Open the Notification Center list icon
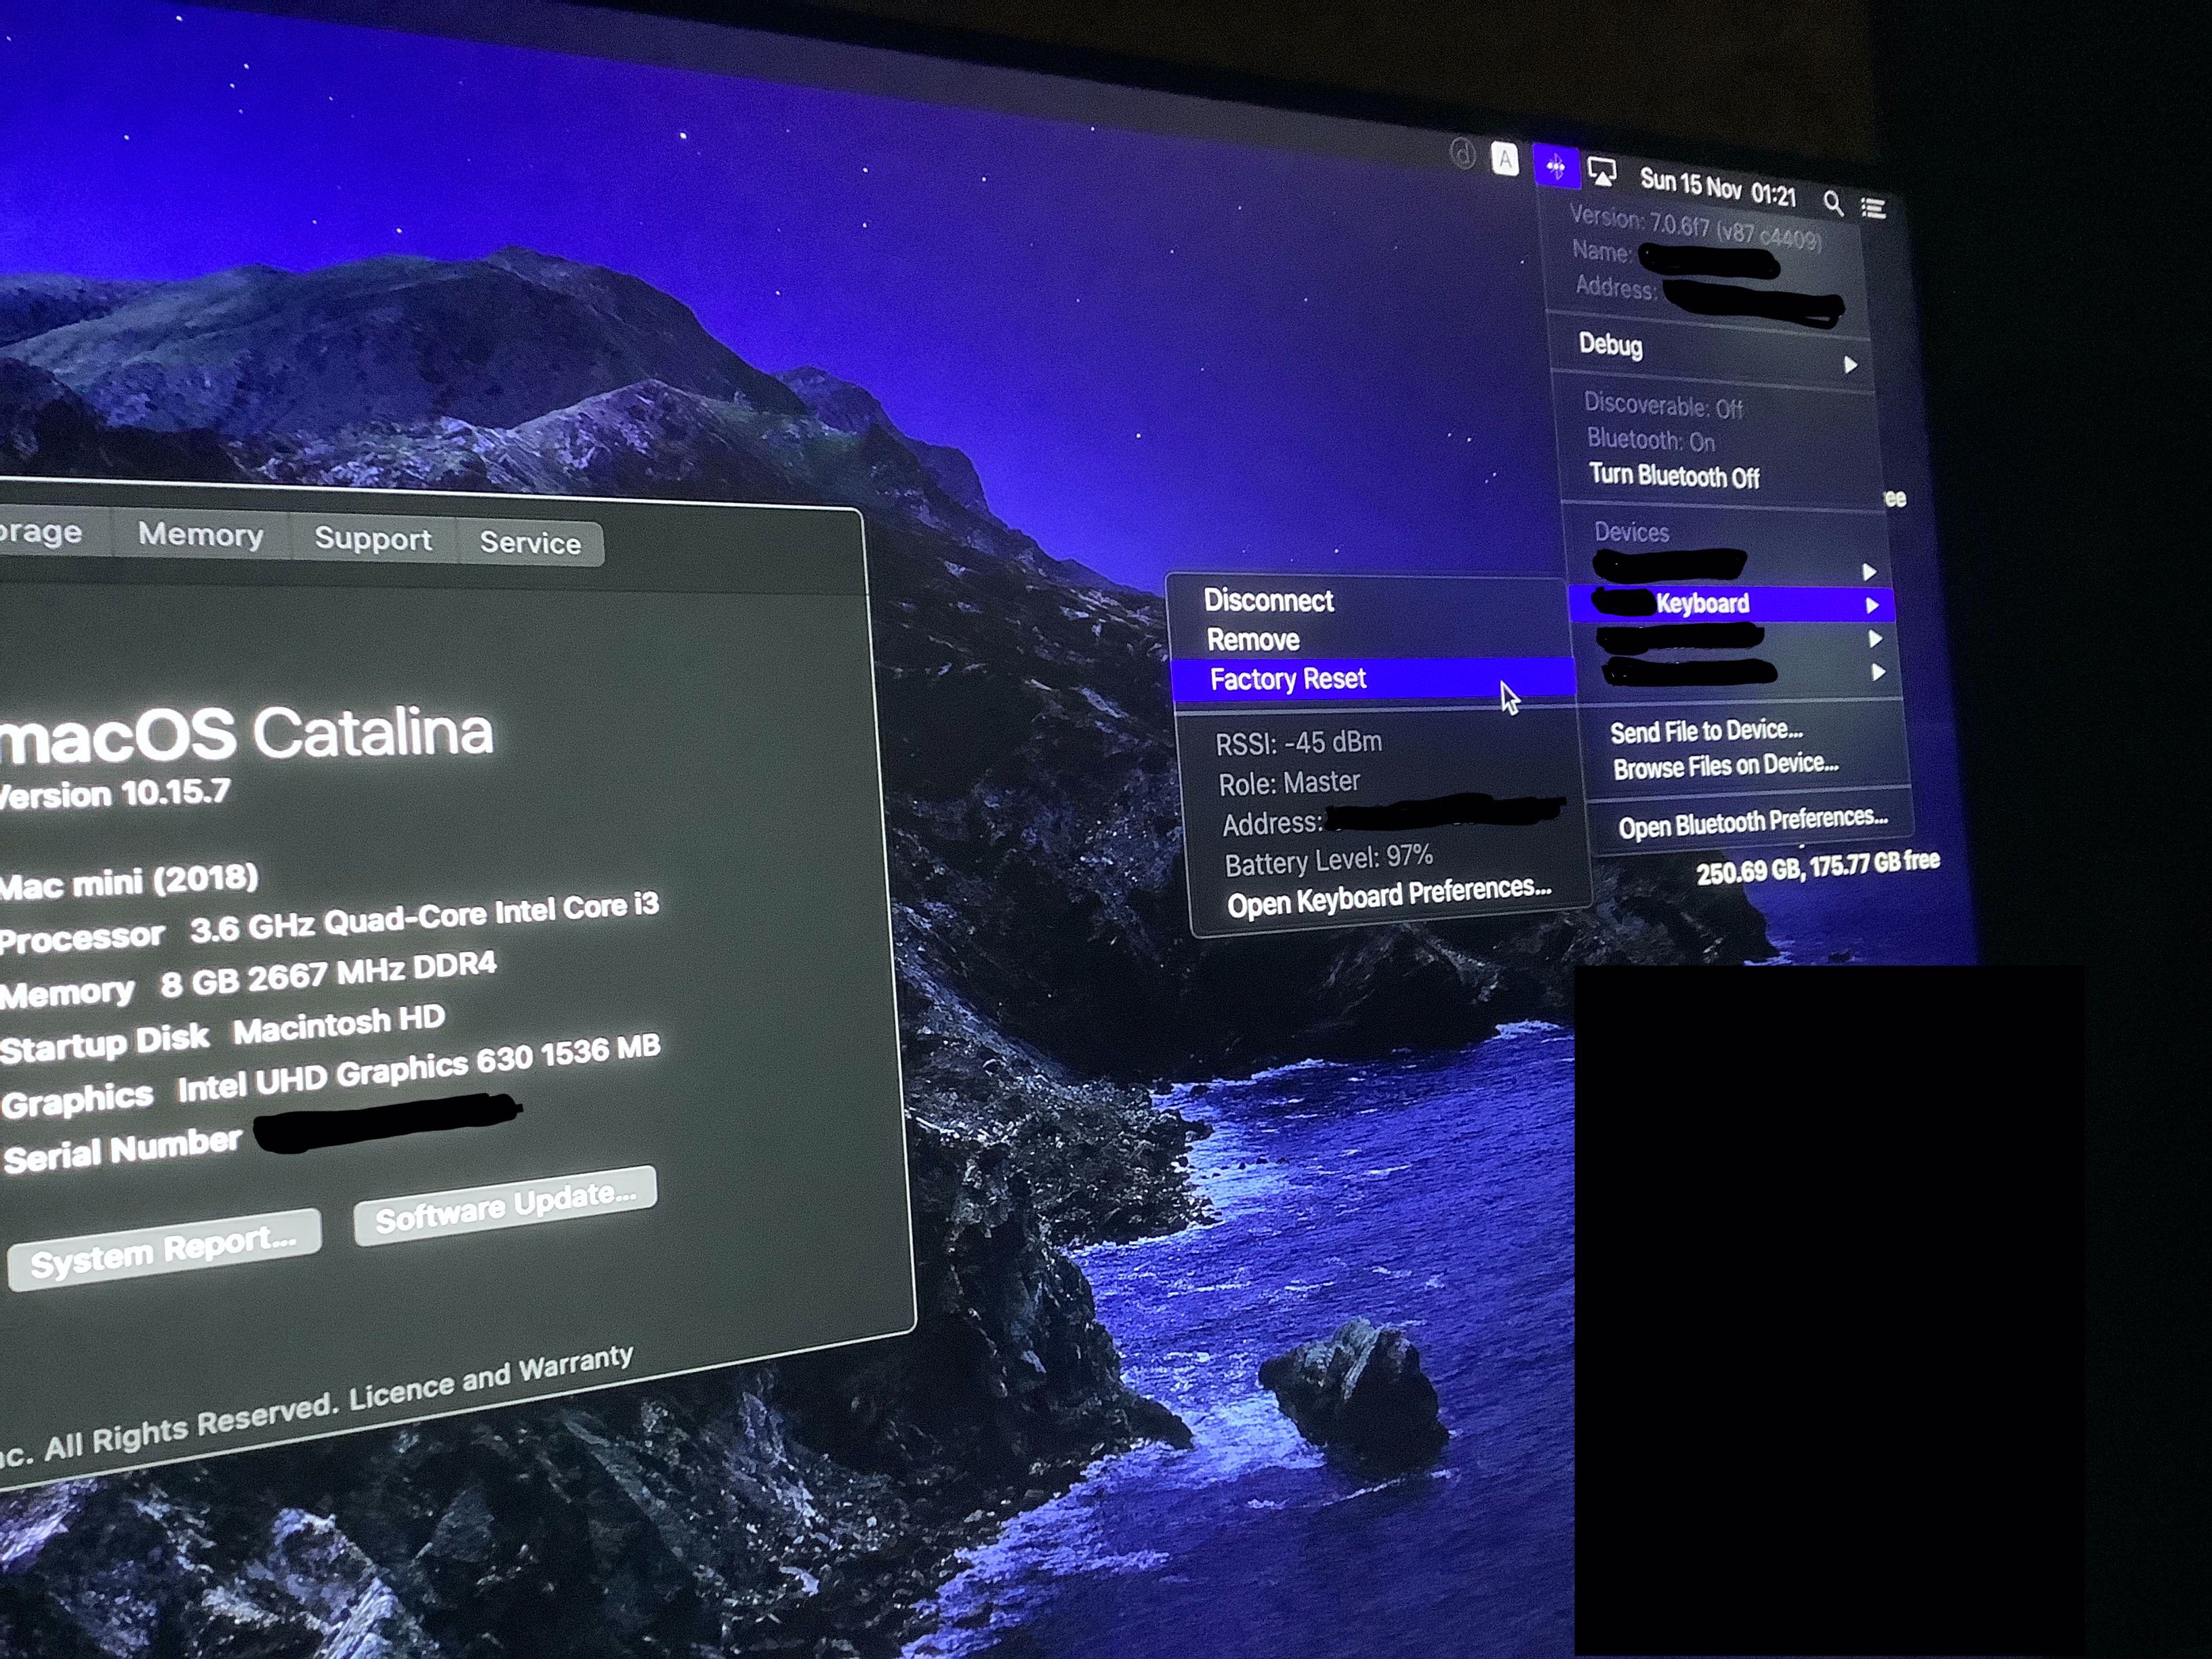2212x1659 pixels. tap(1873, 208)
